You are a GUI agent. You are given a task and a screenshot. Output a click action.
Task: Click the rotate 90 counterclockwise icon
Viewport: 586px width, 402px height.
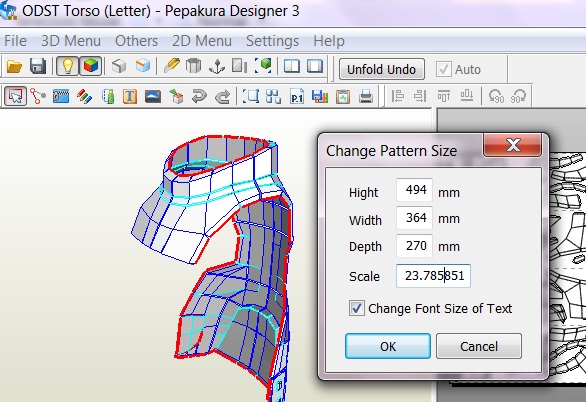point(496,96)
